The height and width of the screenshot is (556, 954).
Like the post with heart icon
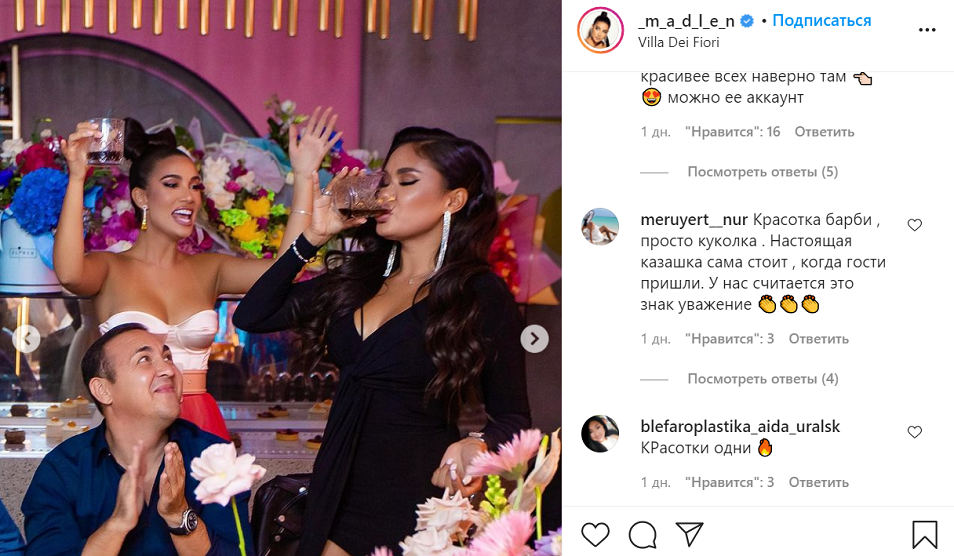pos(595,535)
